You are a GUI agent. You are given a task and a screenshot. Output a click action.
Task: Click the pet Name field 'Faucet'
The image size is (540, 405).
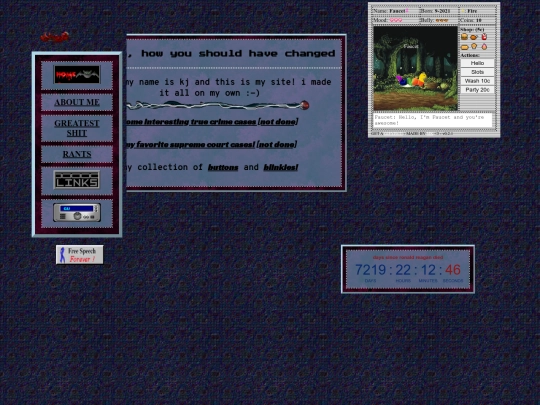(397, 11)
